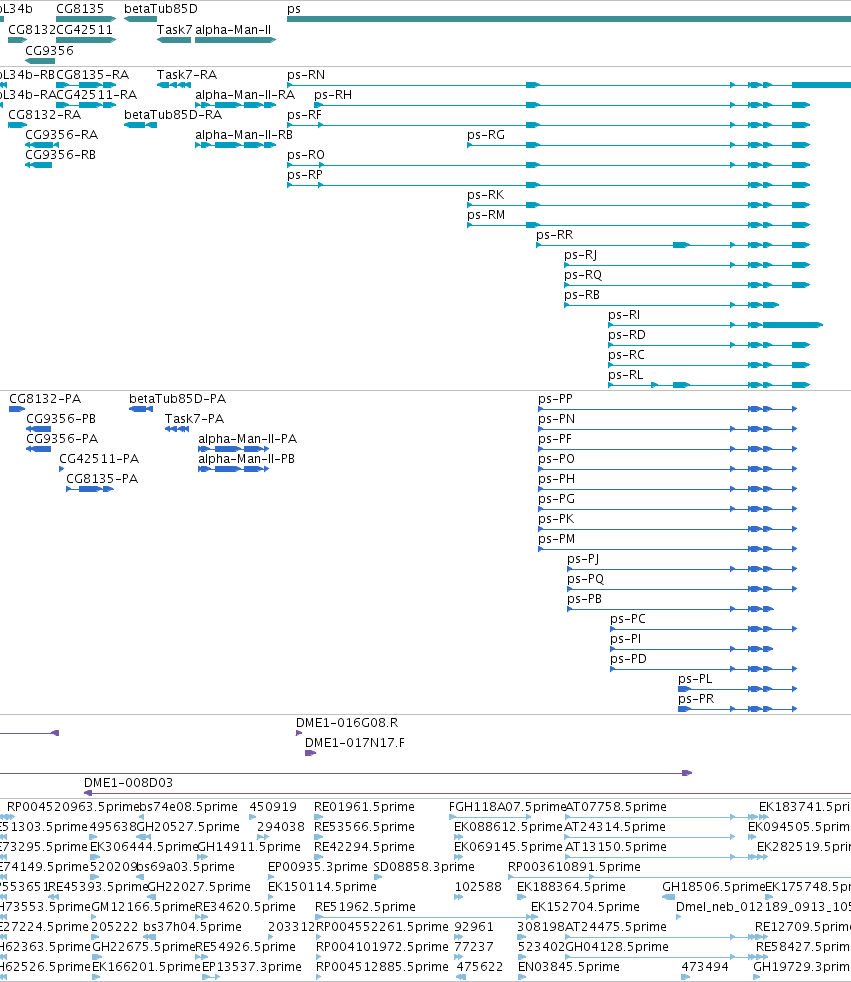Click the ps-PL protein label
This screenshot has width=851, height=982.
pyautogui.click(x=694, y=679)
